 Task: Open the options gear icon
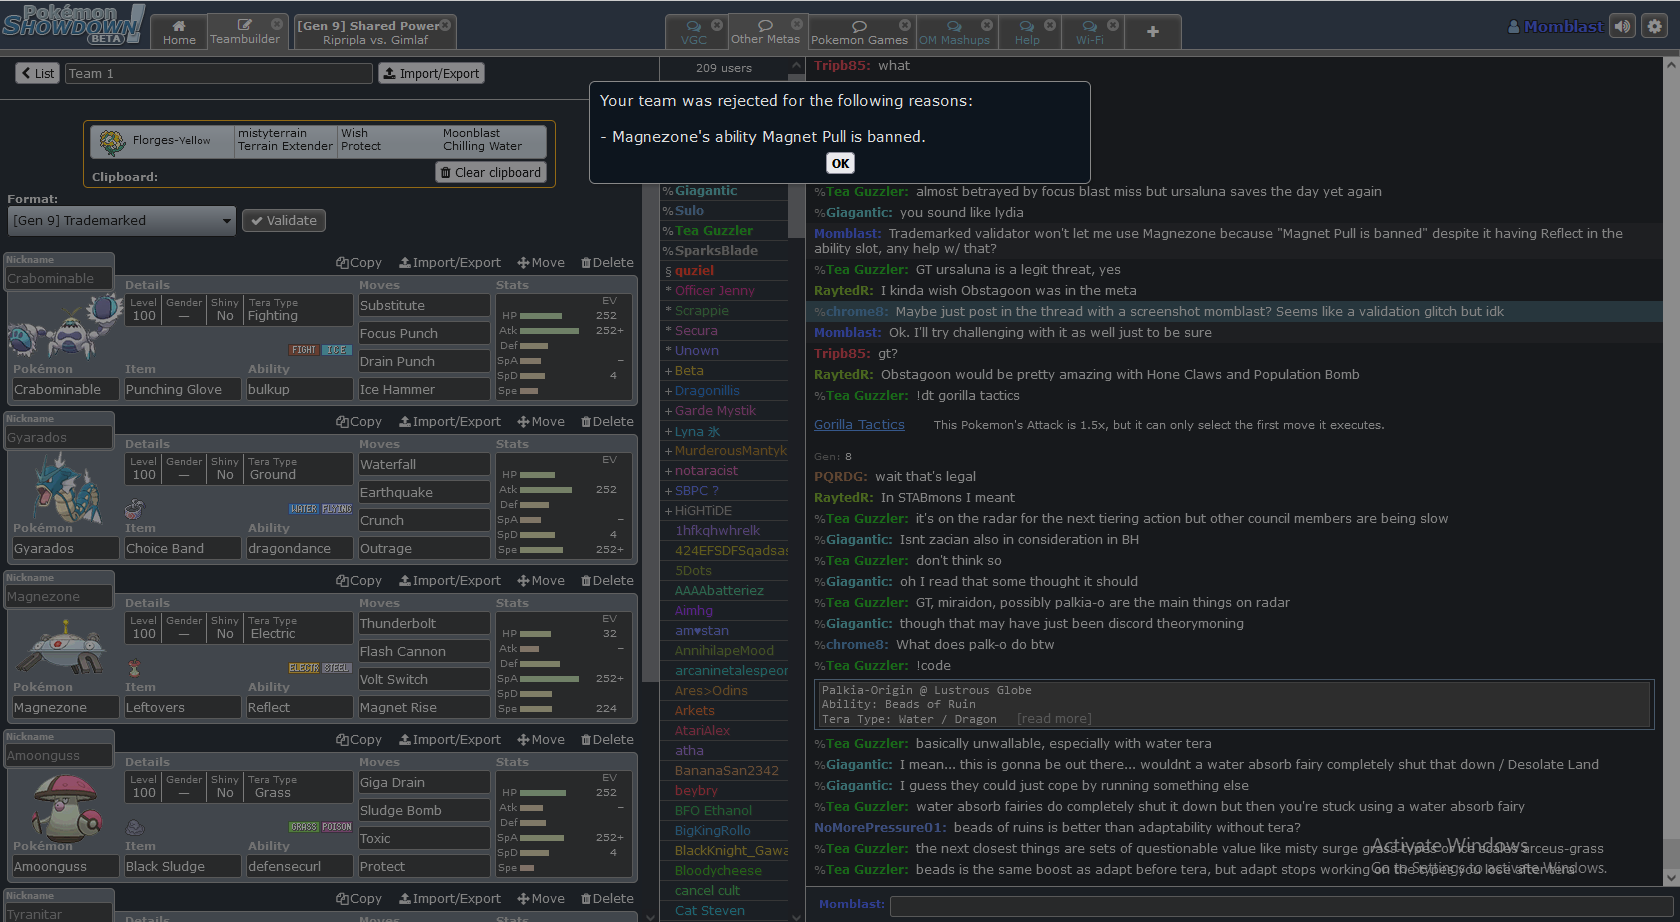tap(1655, 27)
